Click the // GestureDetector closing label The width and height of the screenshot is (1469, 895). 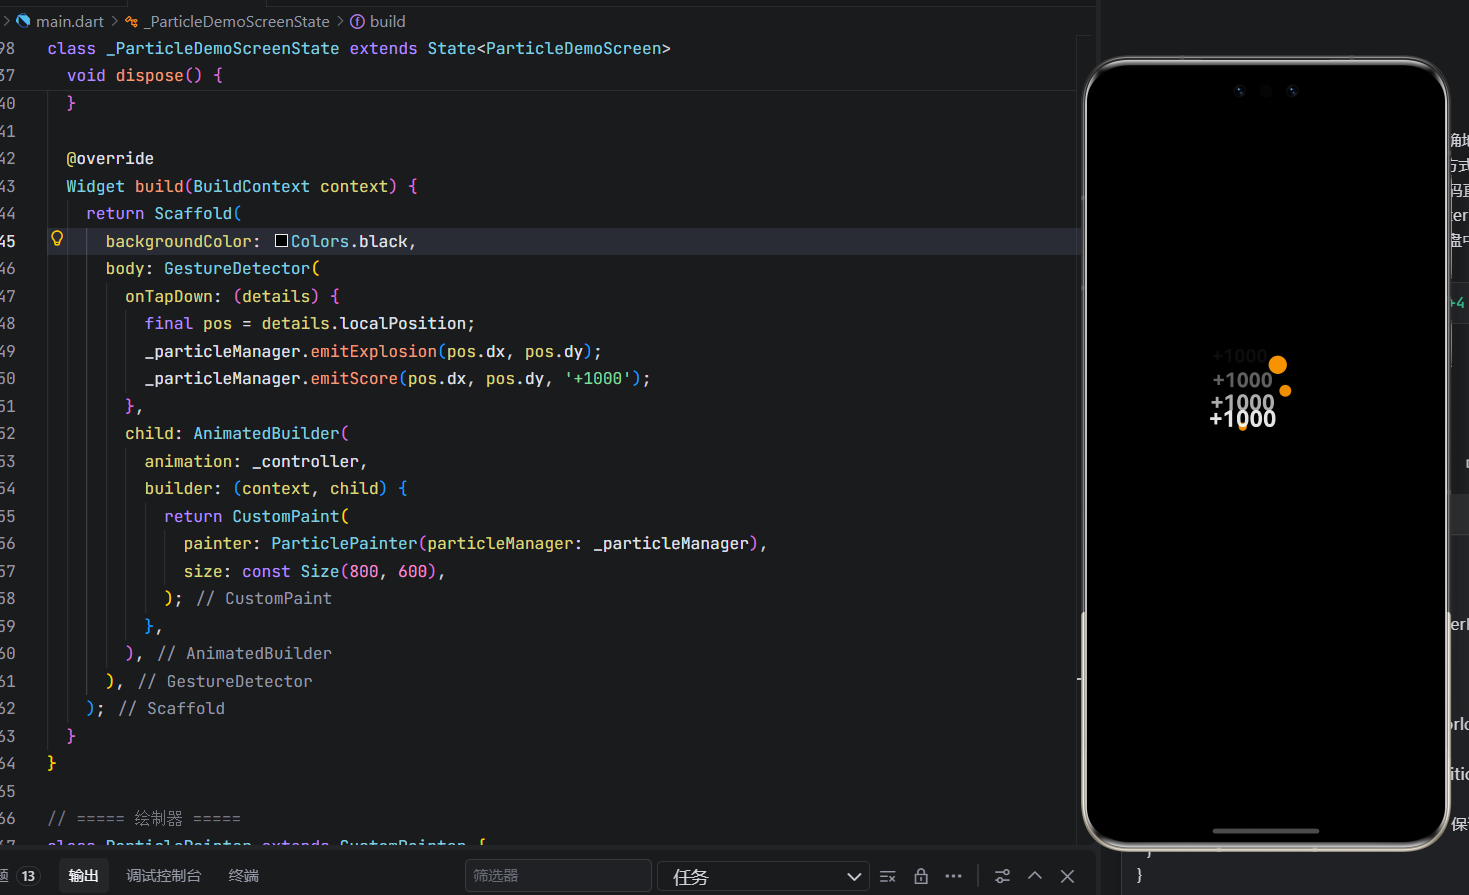tap(225, 681)
